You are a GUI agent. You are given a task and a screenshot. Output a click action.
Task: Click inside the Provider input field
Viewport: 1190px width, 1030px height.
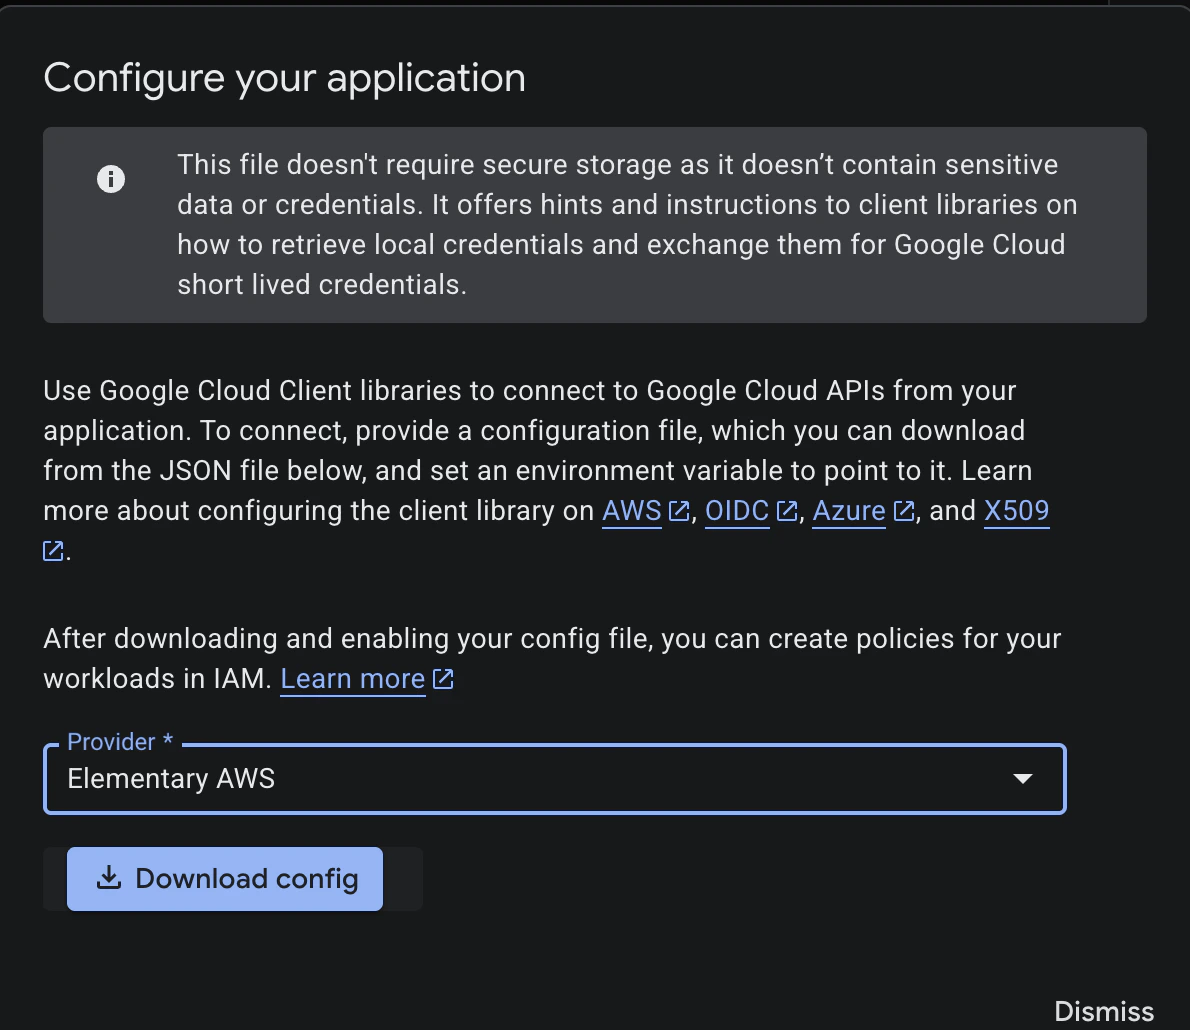(x=500, y=779)
